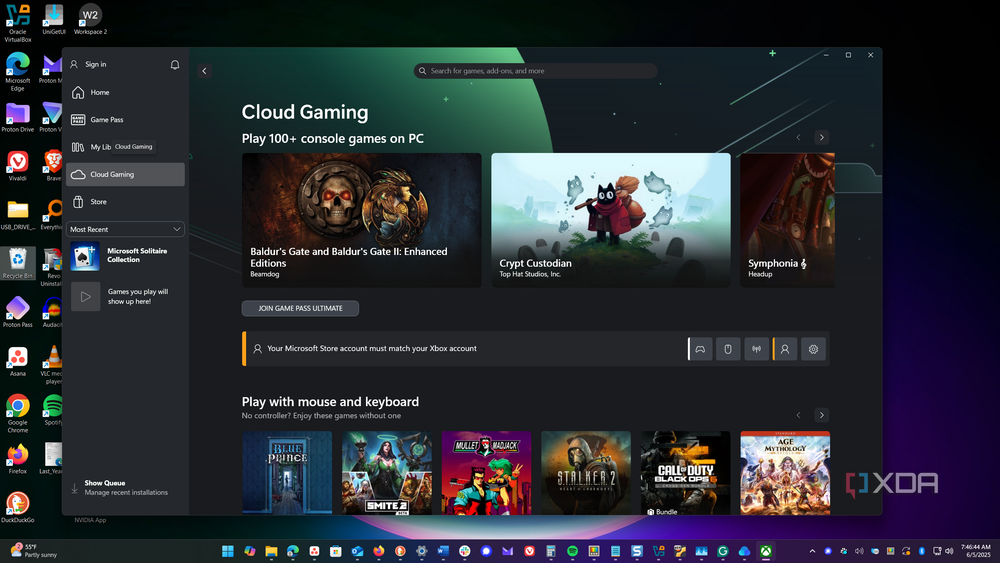Click the search games input field
This screenshot has width=1000, height=563.
(536, 71)
